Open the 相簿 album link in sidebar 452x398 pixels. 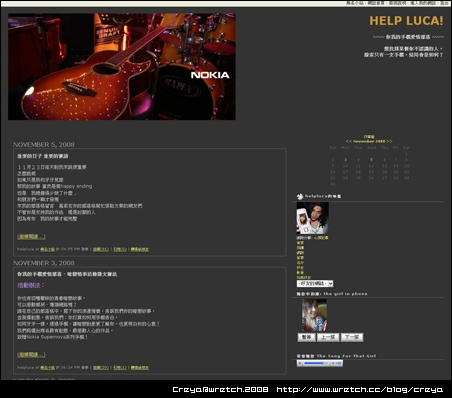coord(300,248)
